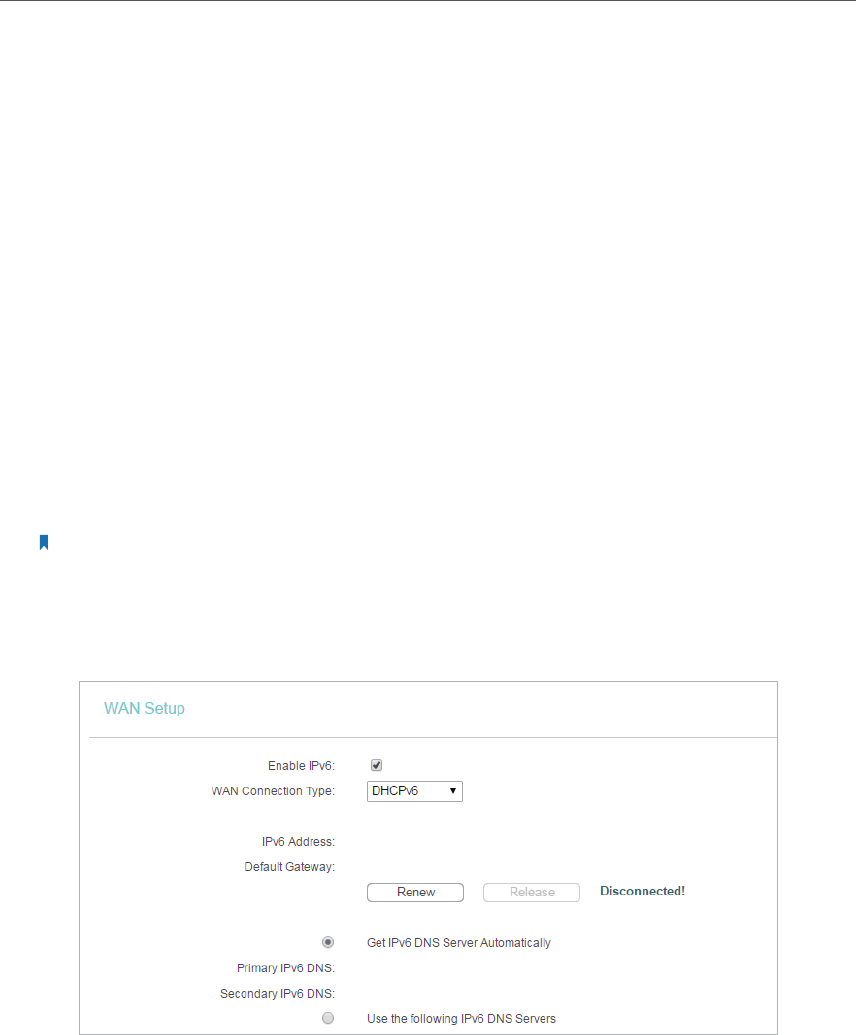This screenshot has width=856, height=1035.
Task: Click the Default Gateway label
Action: click(x=290, y=867)
